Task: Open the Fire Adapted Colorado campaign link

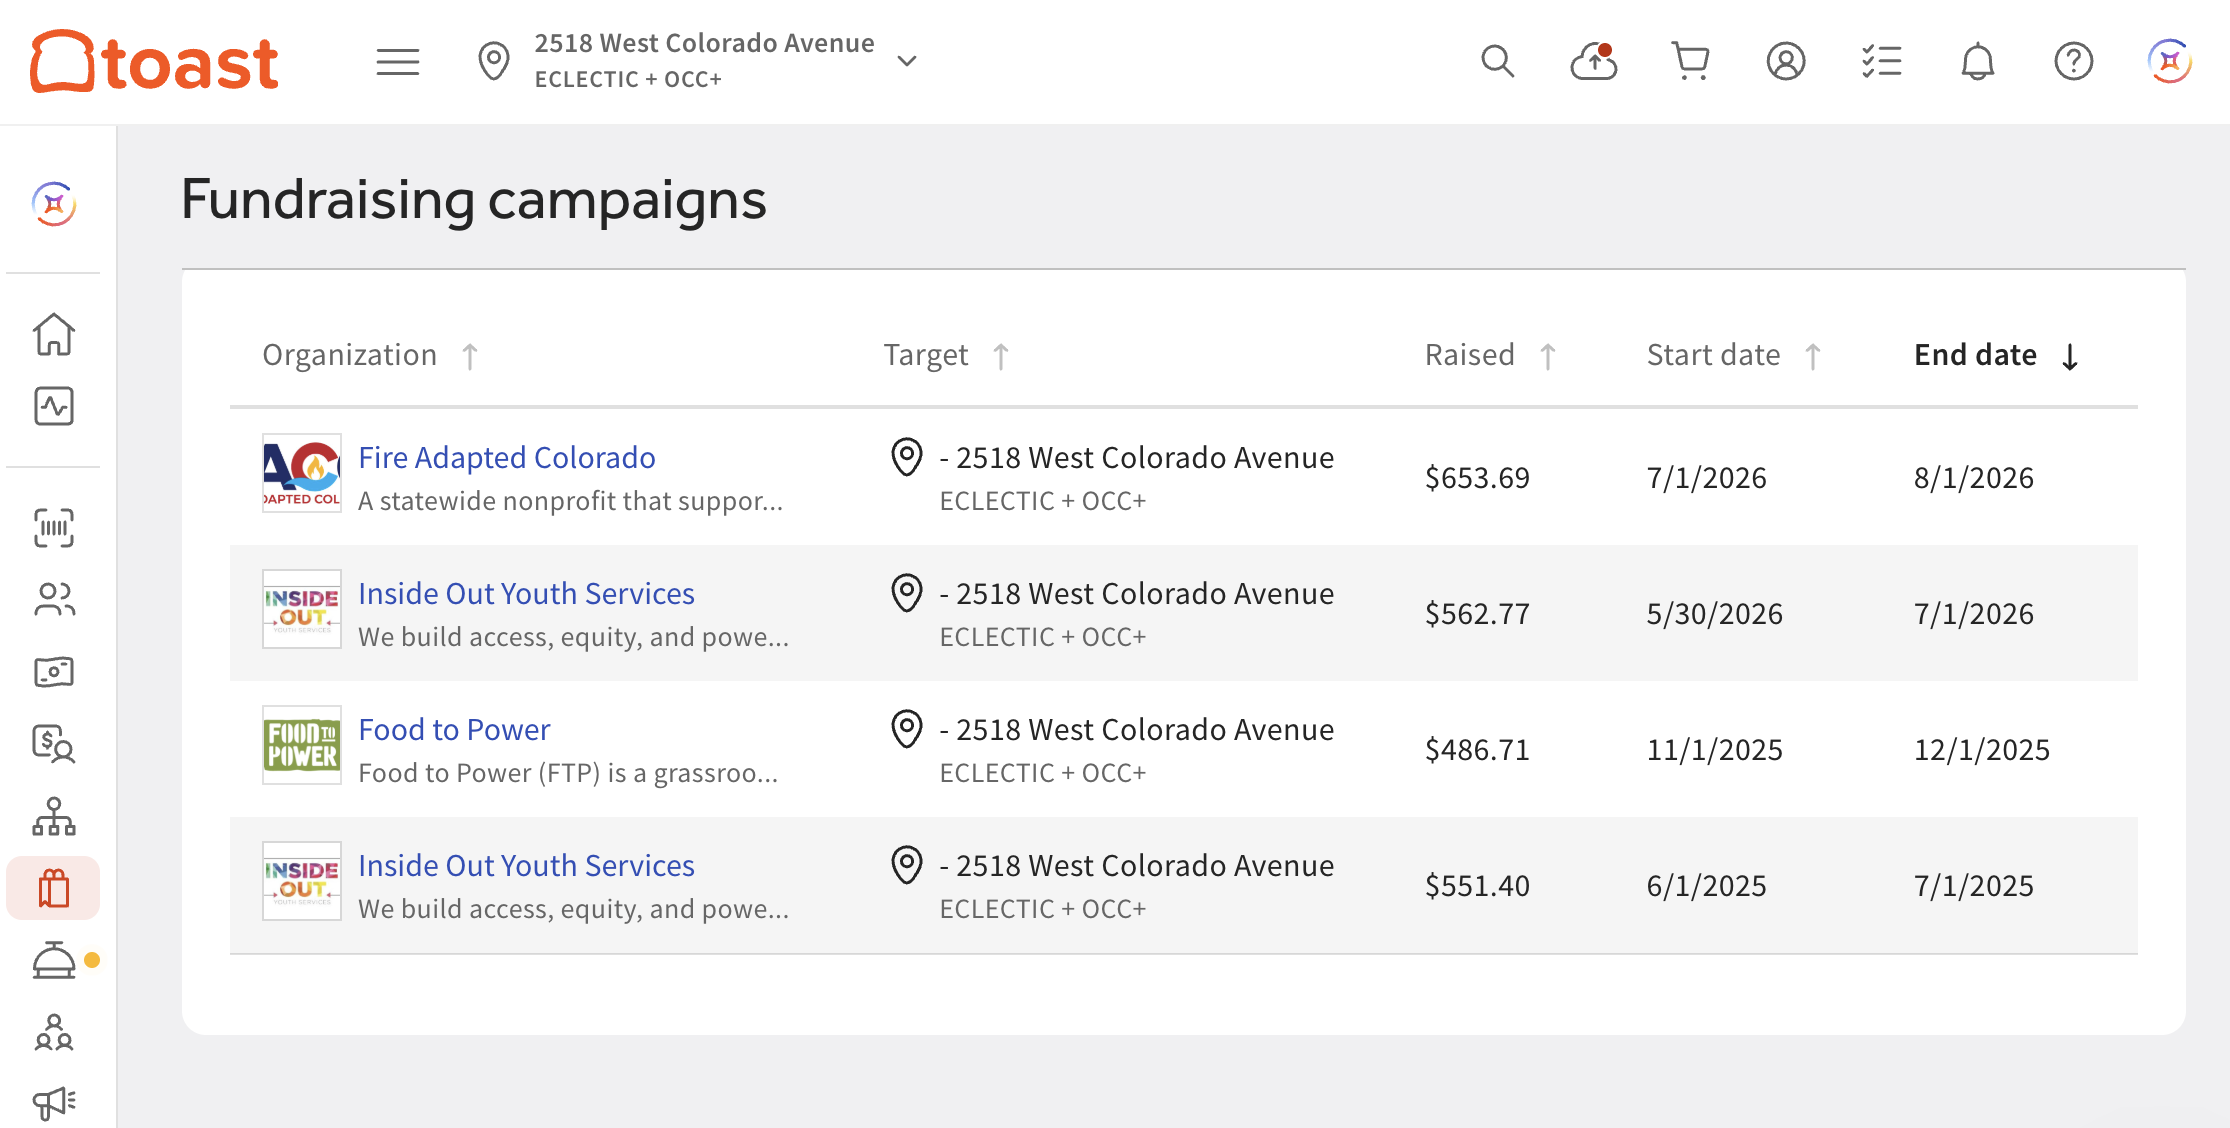Action: [x=507, y=457]
